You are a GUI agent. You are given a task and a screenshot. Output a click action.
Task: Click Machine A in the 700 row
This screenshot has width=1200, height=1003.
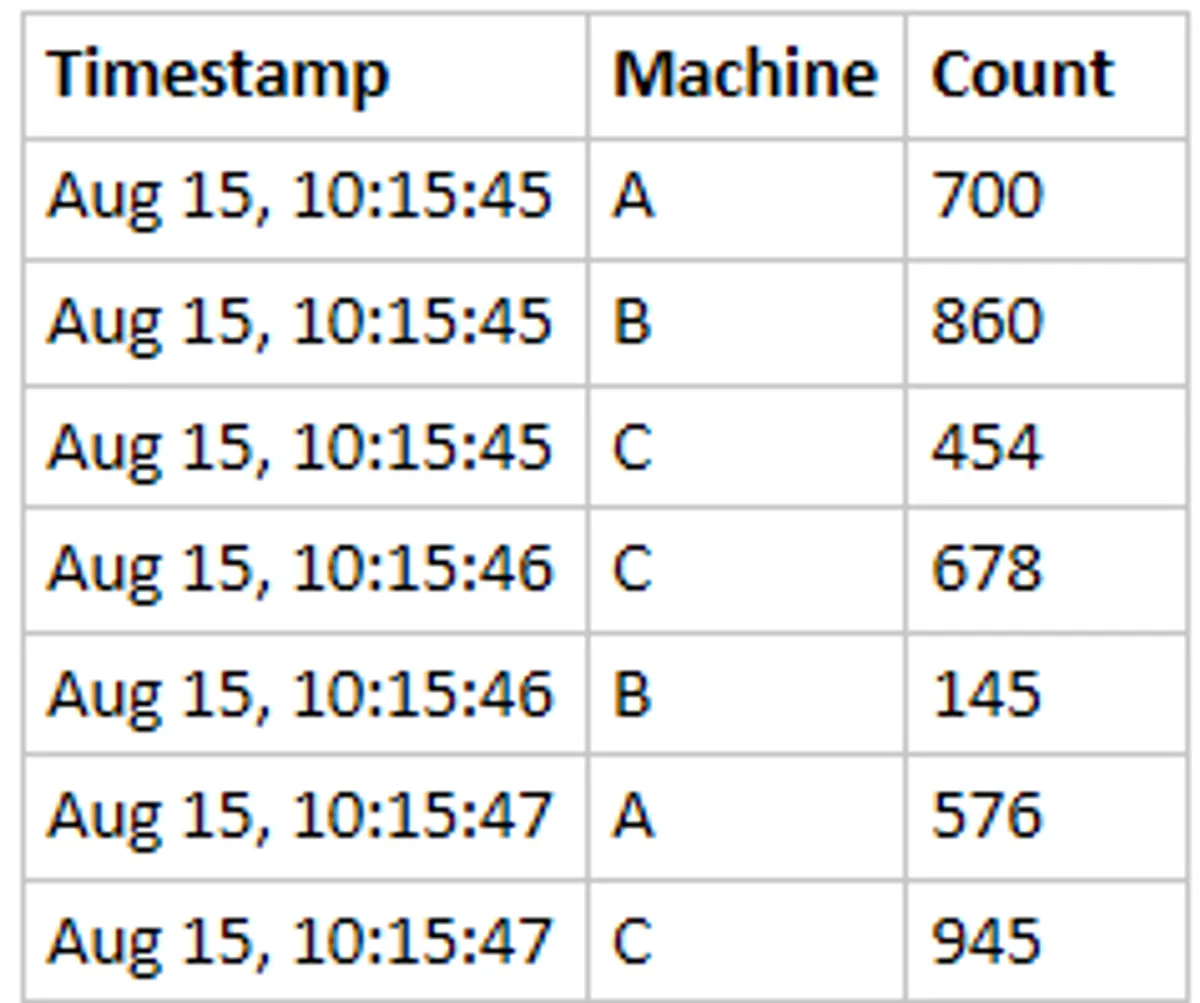pyautogui.click(x=633, y=196)
